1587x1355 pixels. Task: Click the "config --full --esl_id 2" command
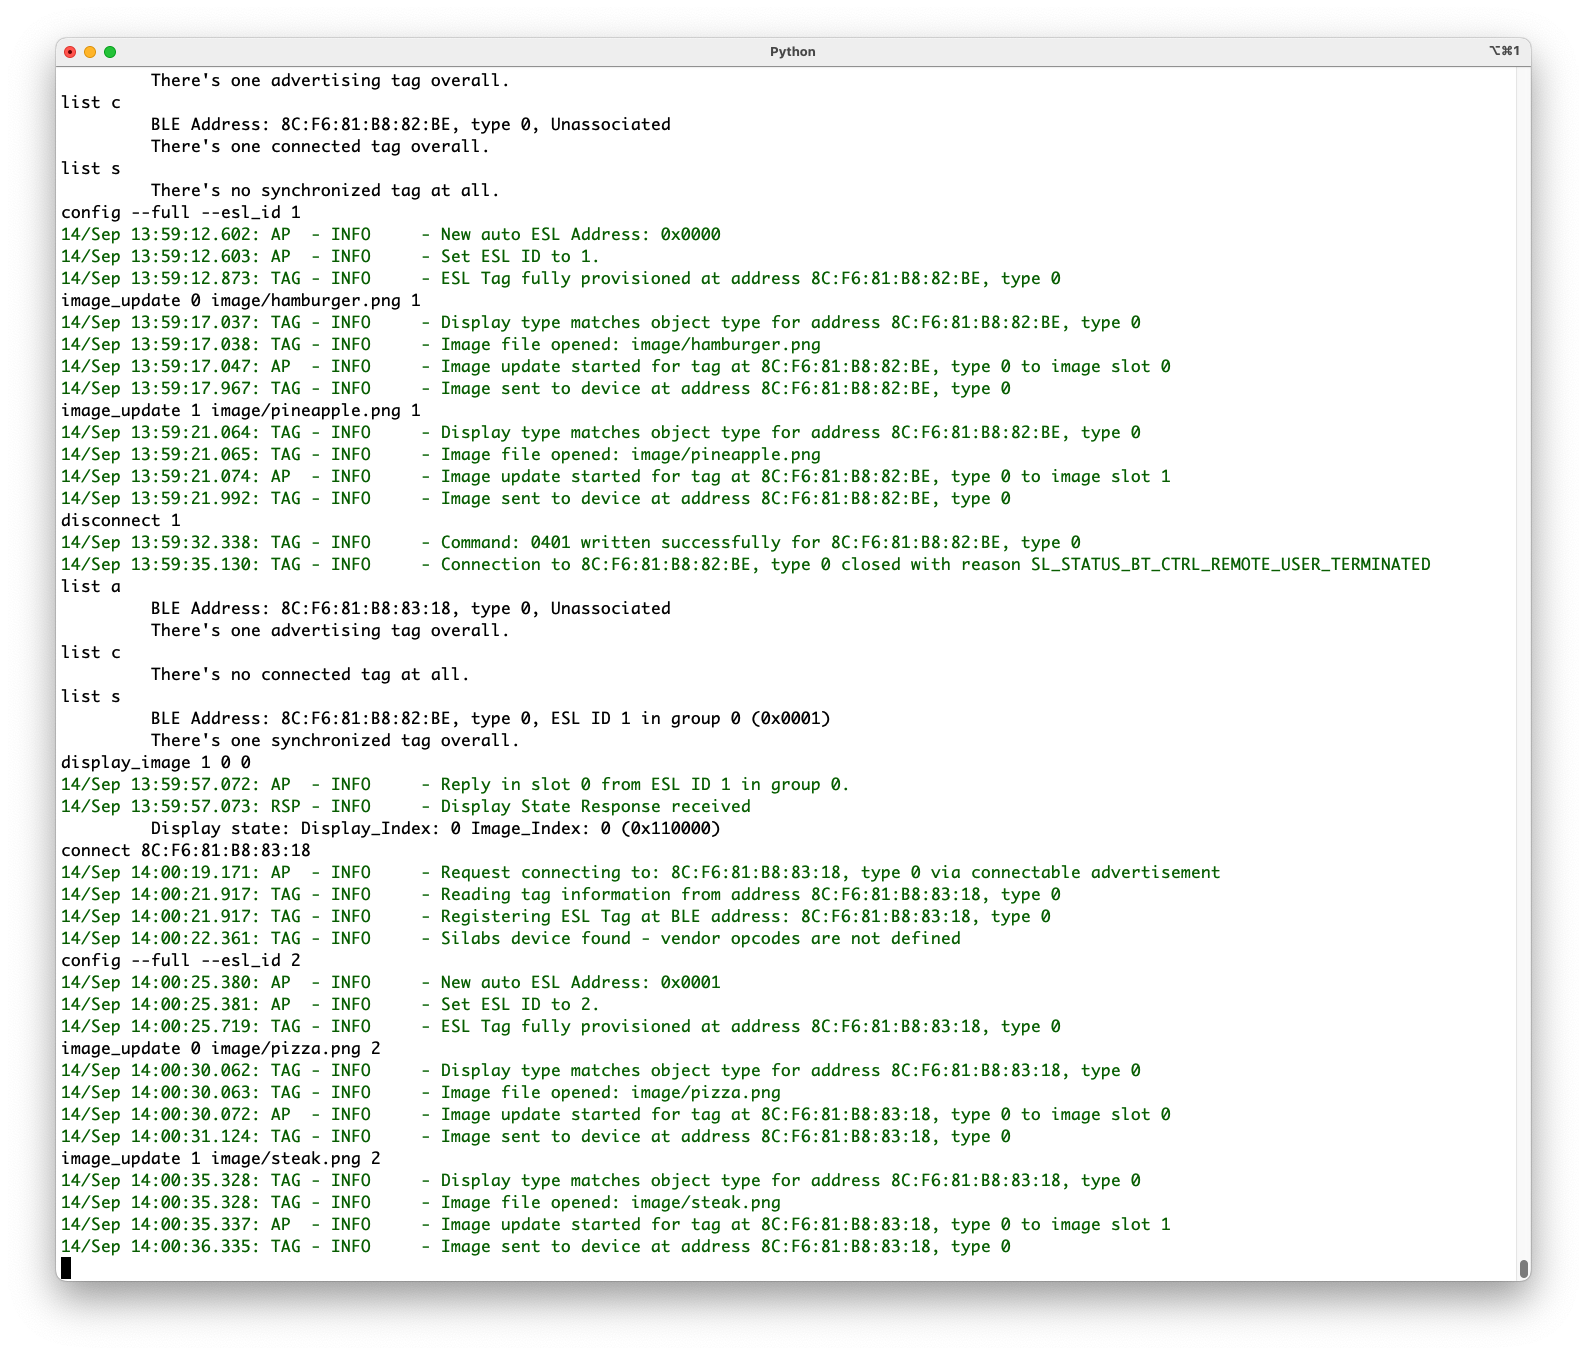click(180, 960)
